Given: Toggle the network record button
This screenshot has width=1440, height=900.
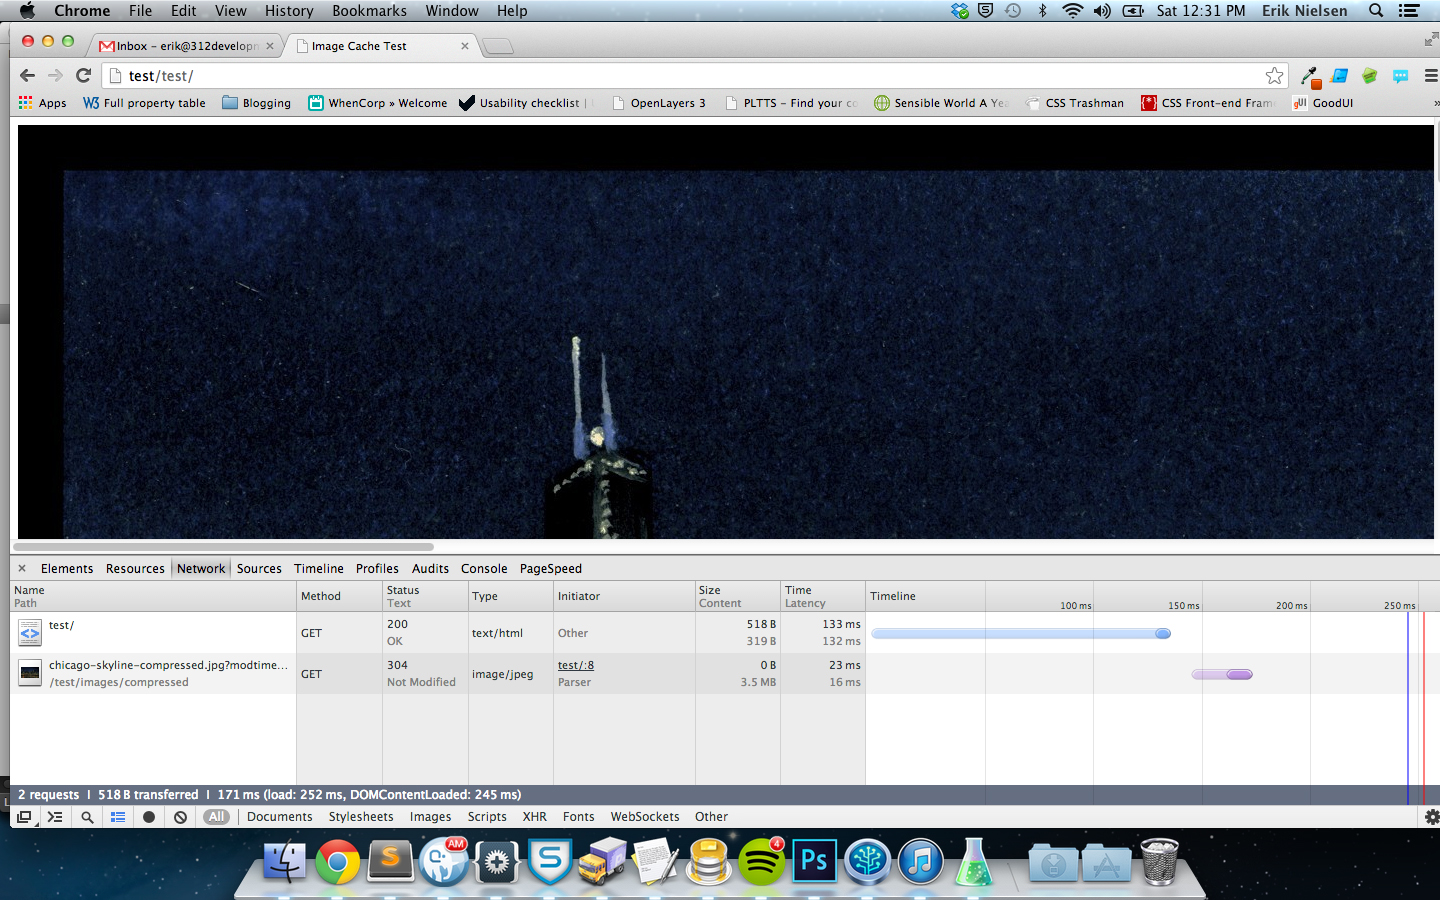Looking at the screenshot, I should [x=149, y=817].
